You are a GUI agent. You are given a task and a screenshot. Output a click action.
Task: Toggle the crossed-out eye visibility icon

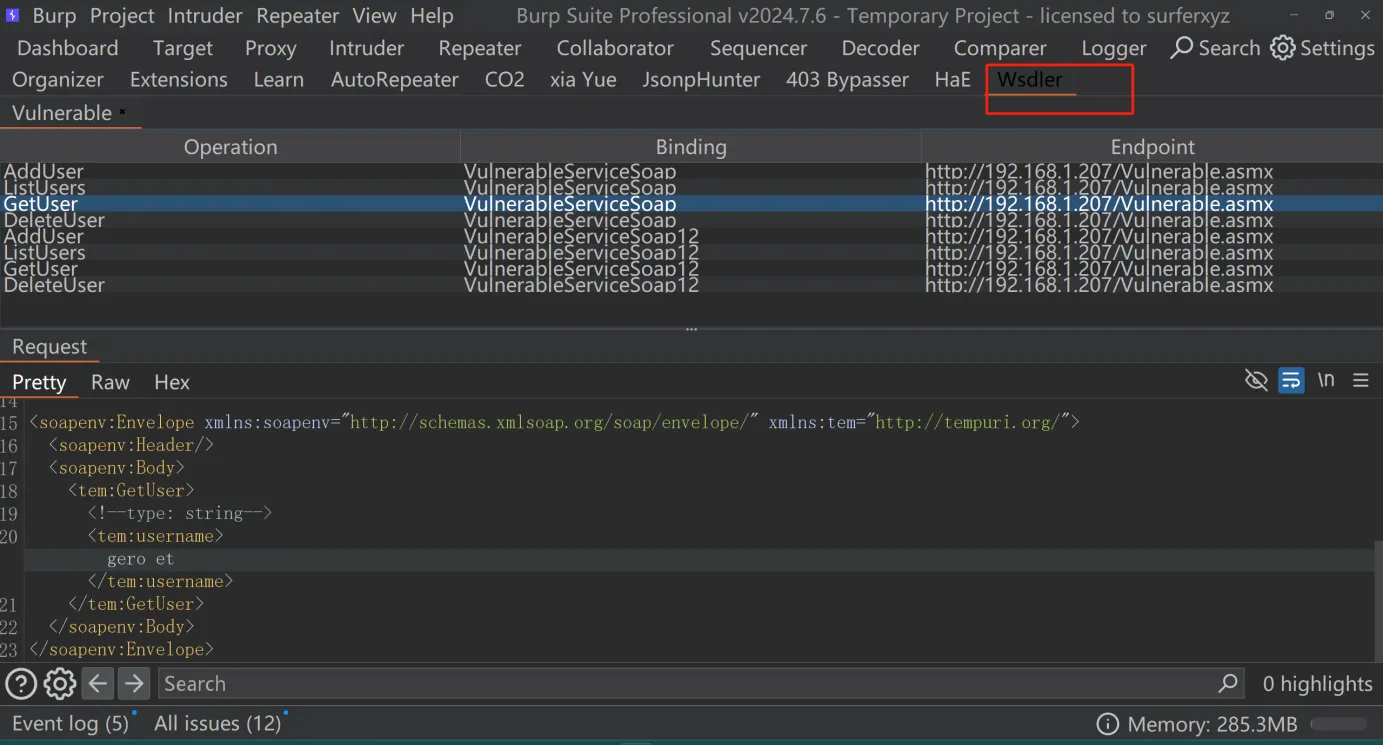tap(1256, 380)
